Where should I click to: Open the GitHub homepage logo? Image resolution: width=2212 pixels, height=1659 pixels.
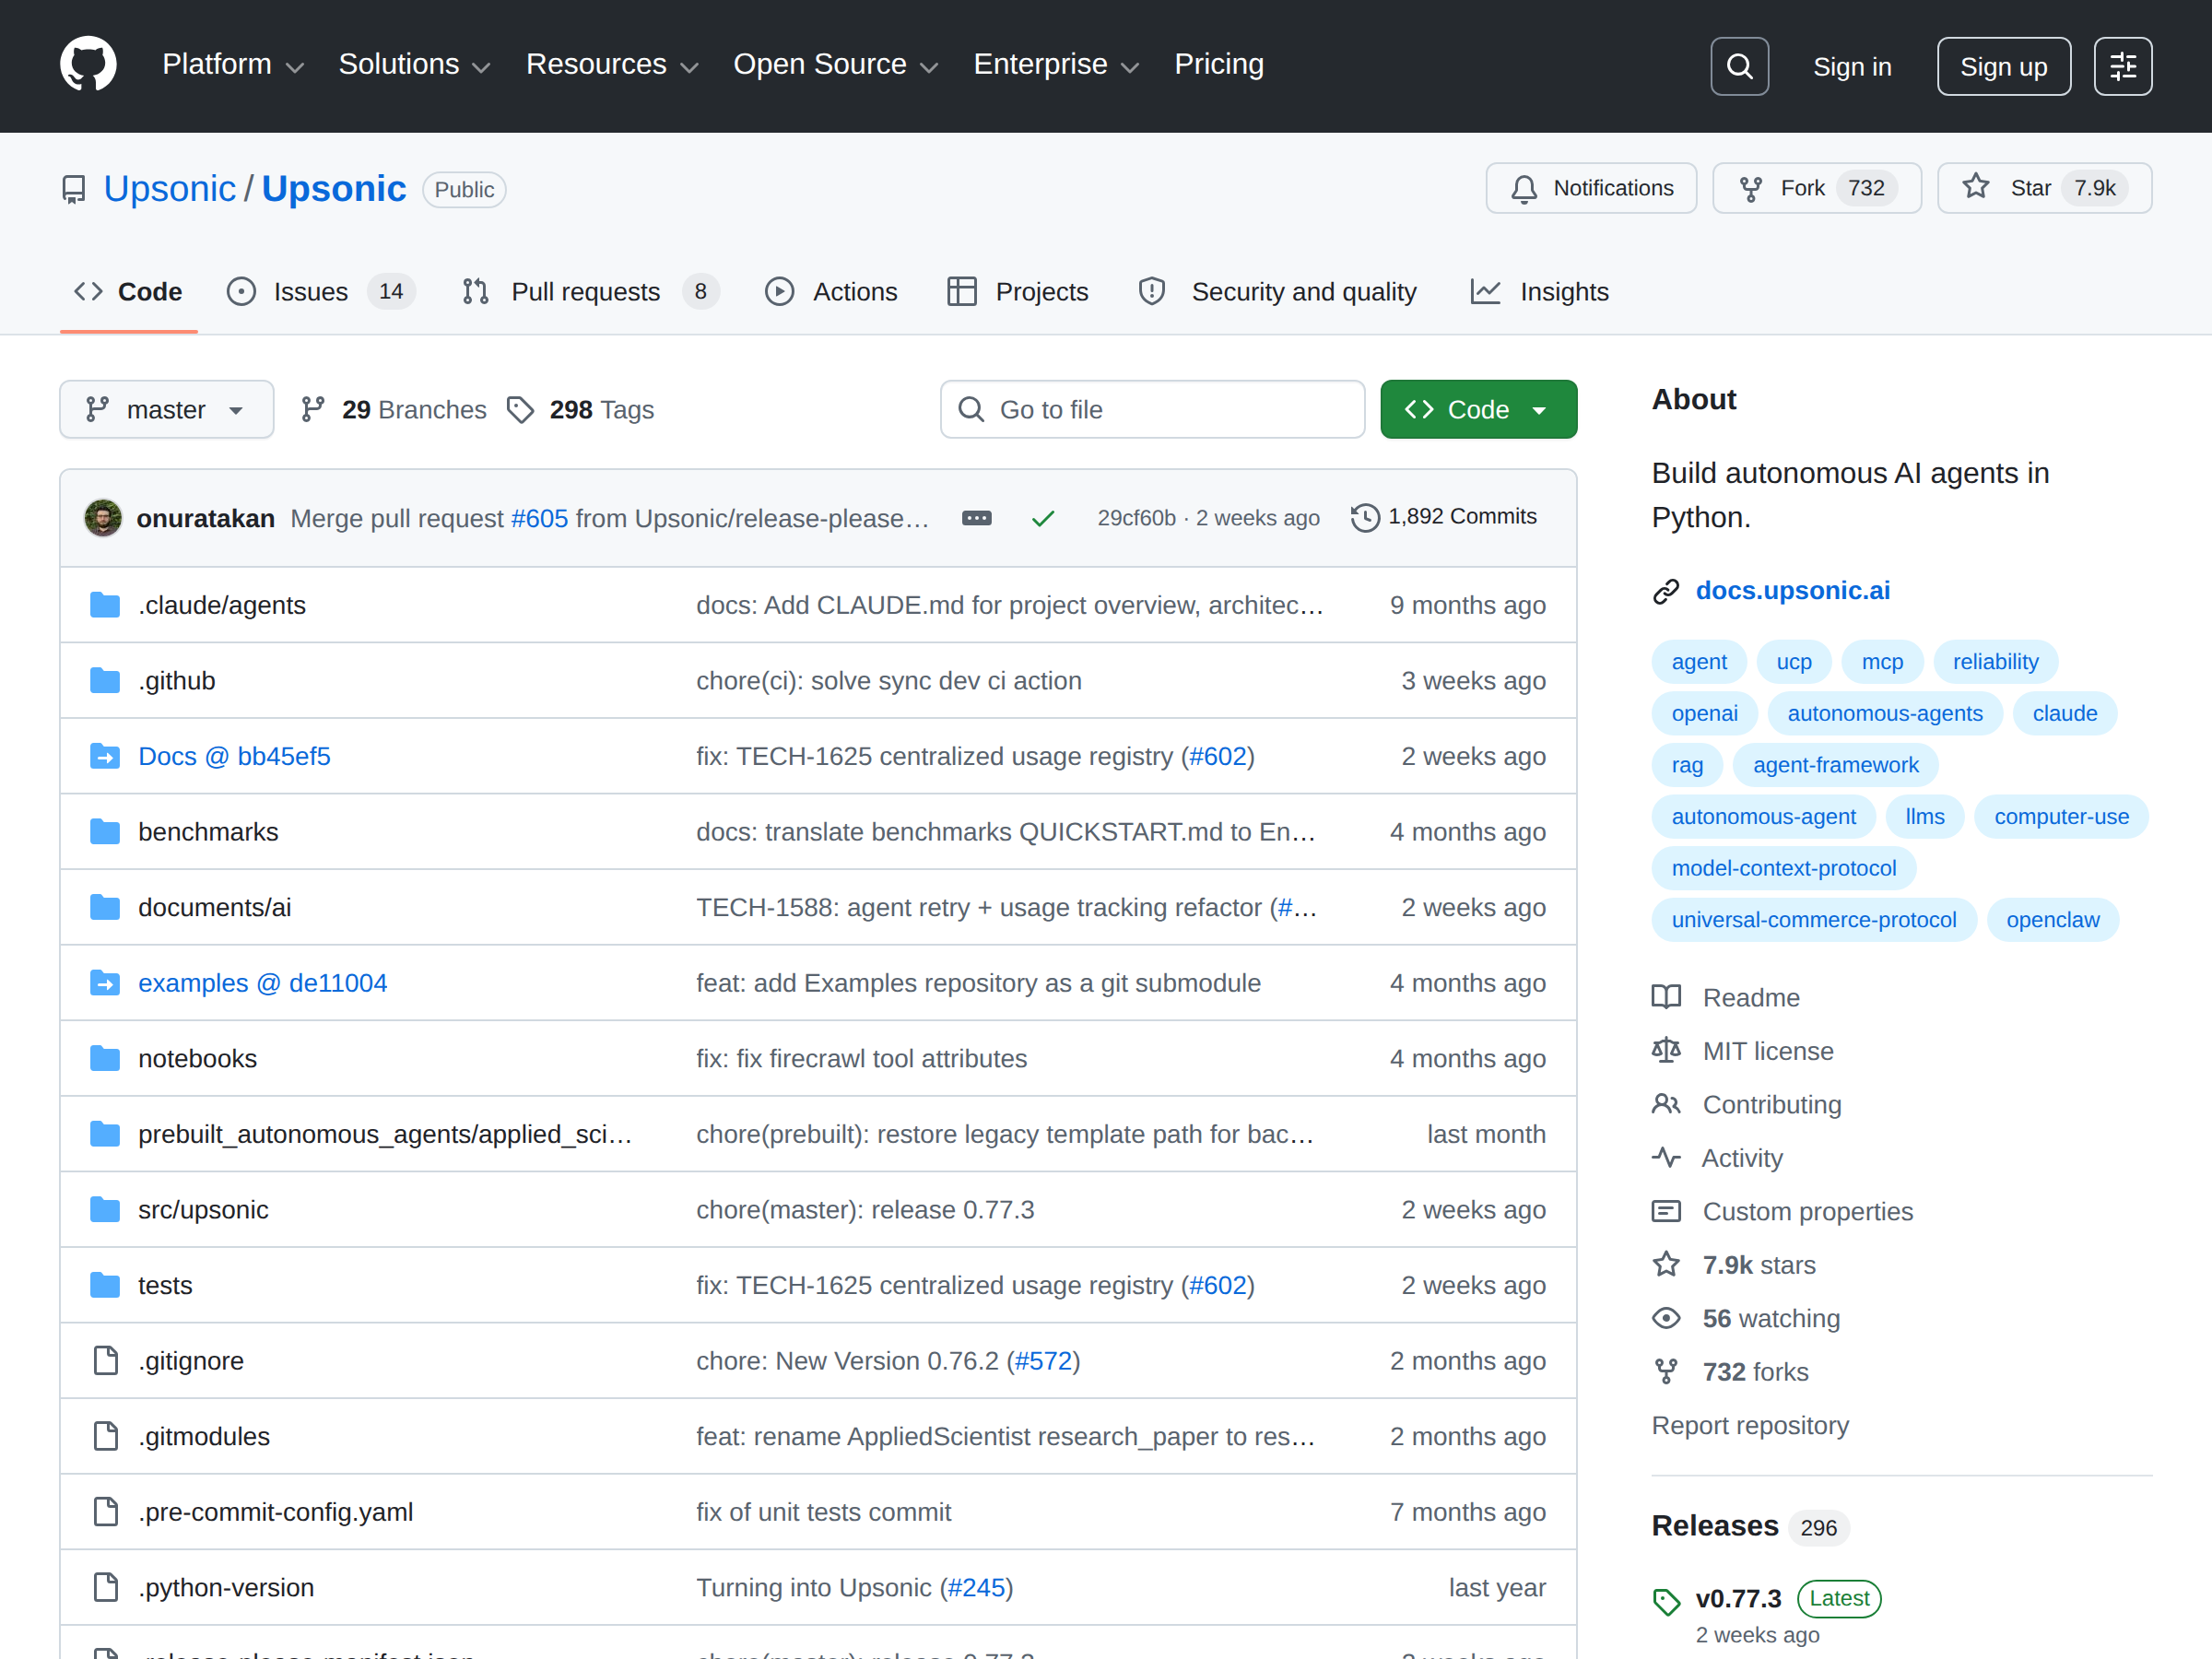(x=88, y=65)
